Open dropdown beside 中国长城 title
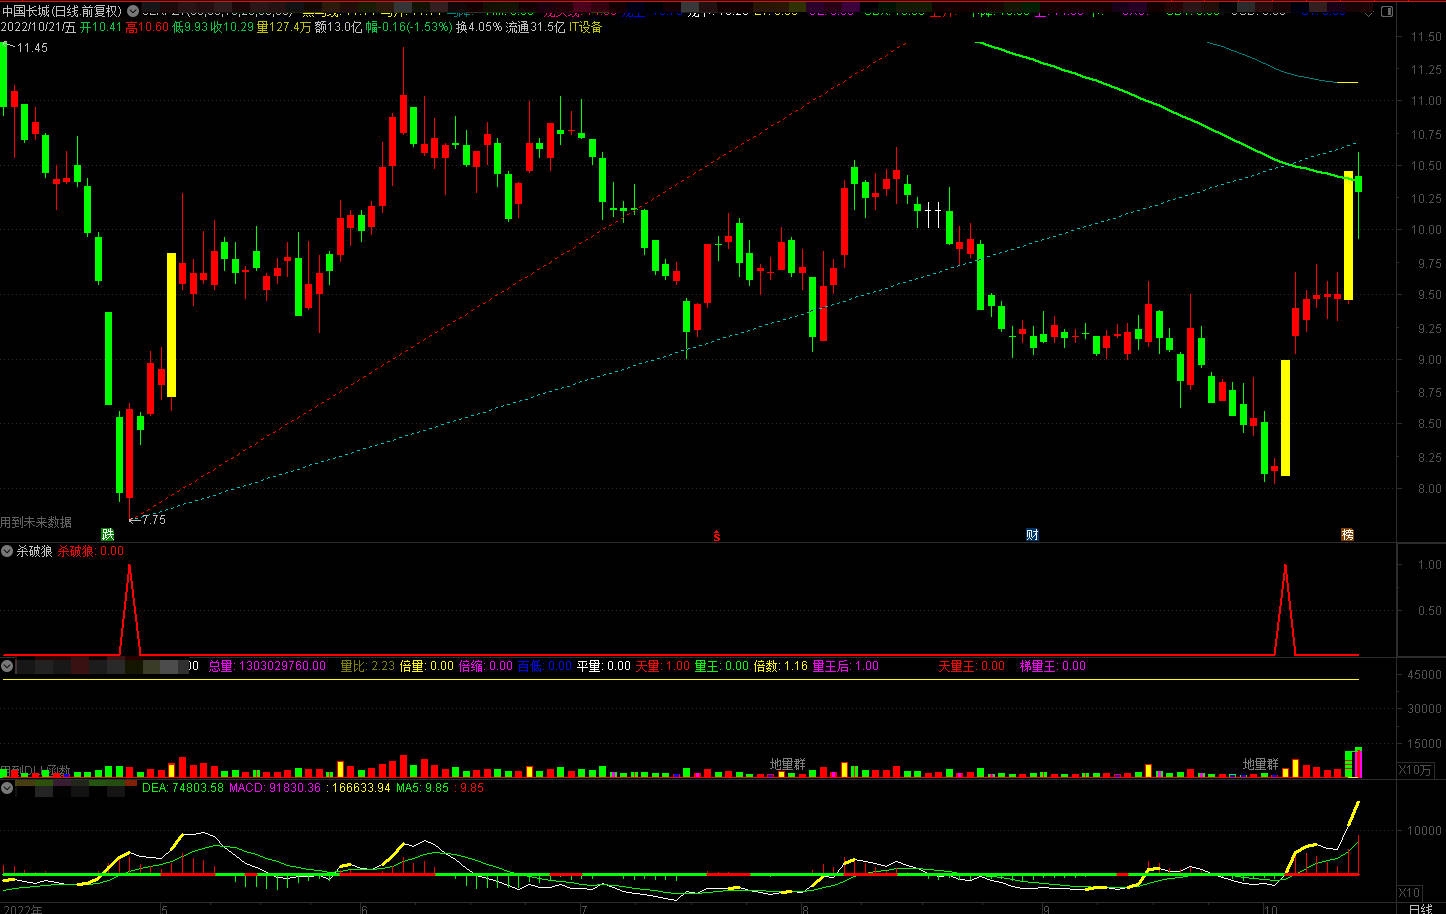This screenshot has height=914, width=1446. (x=133, y=12)
